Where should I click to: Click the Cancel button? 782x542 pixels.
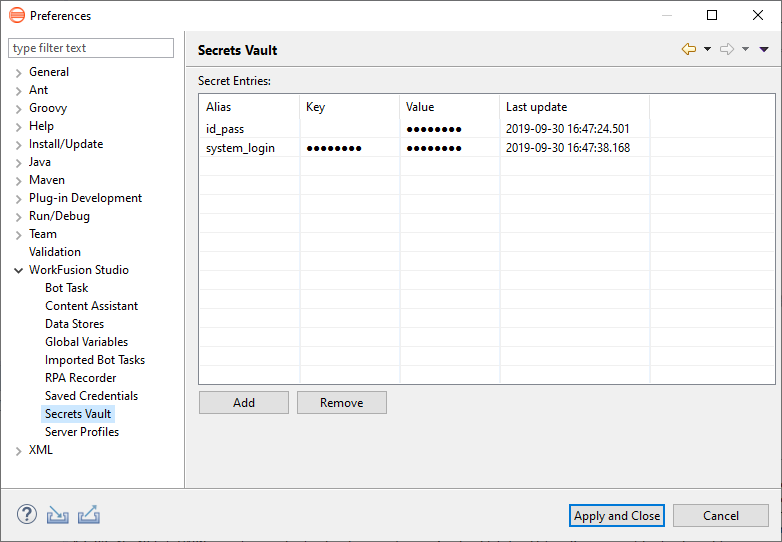coord(721,516)
